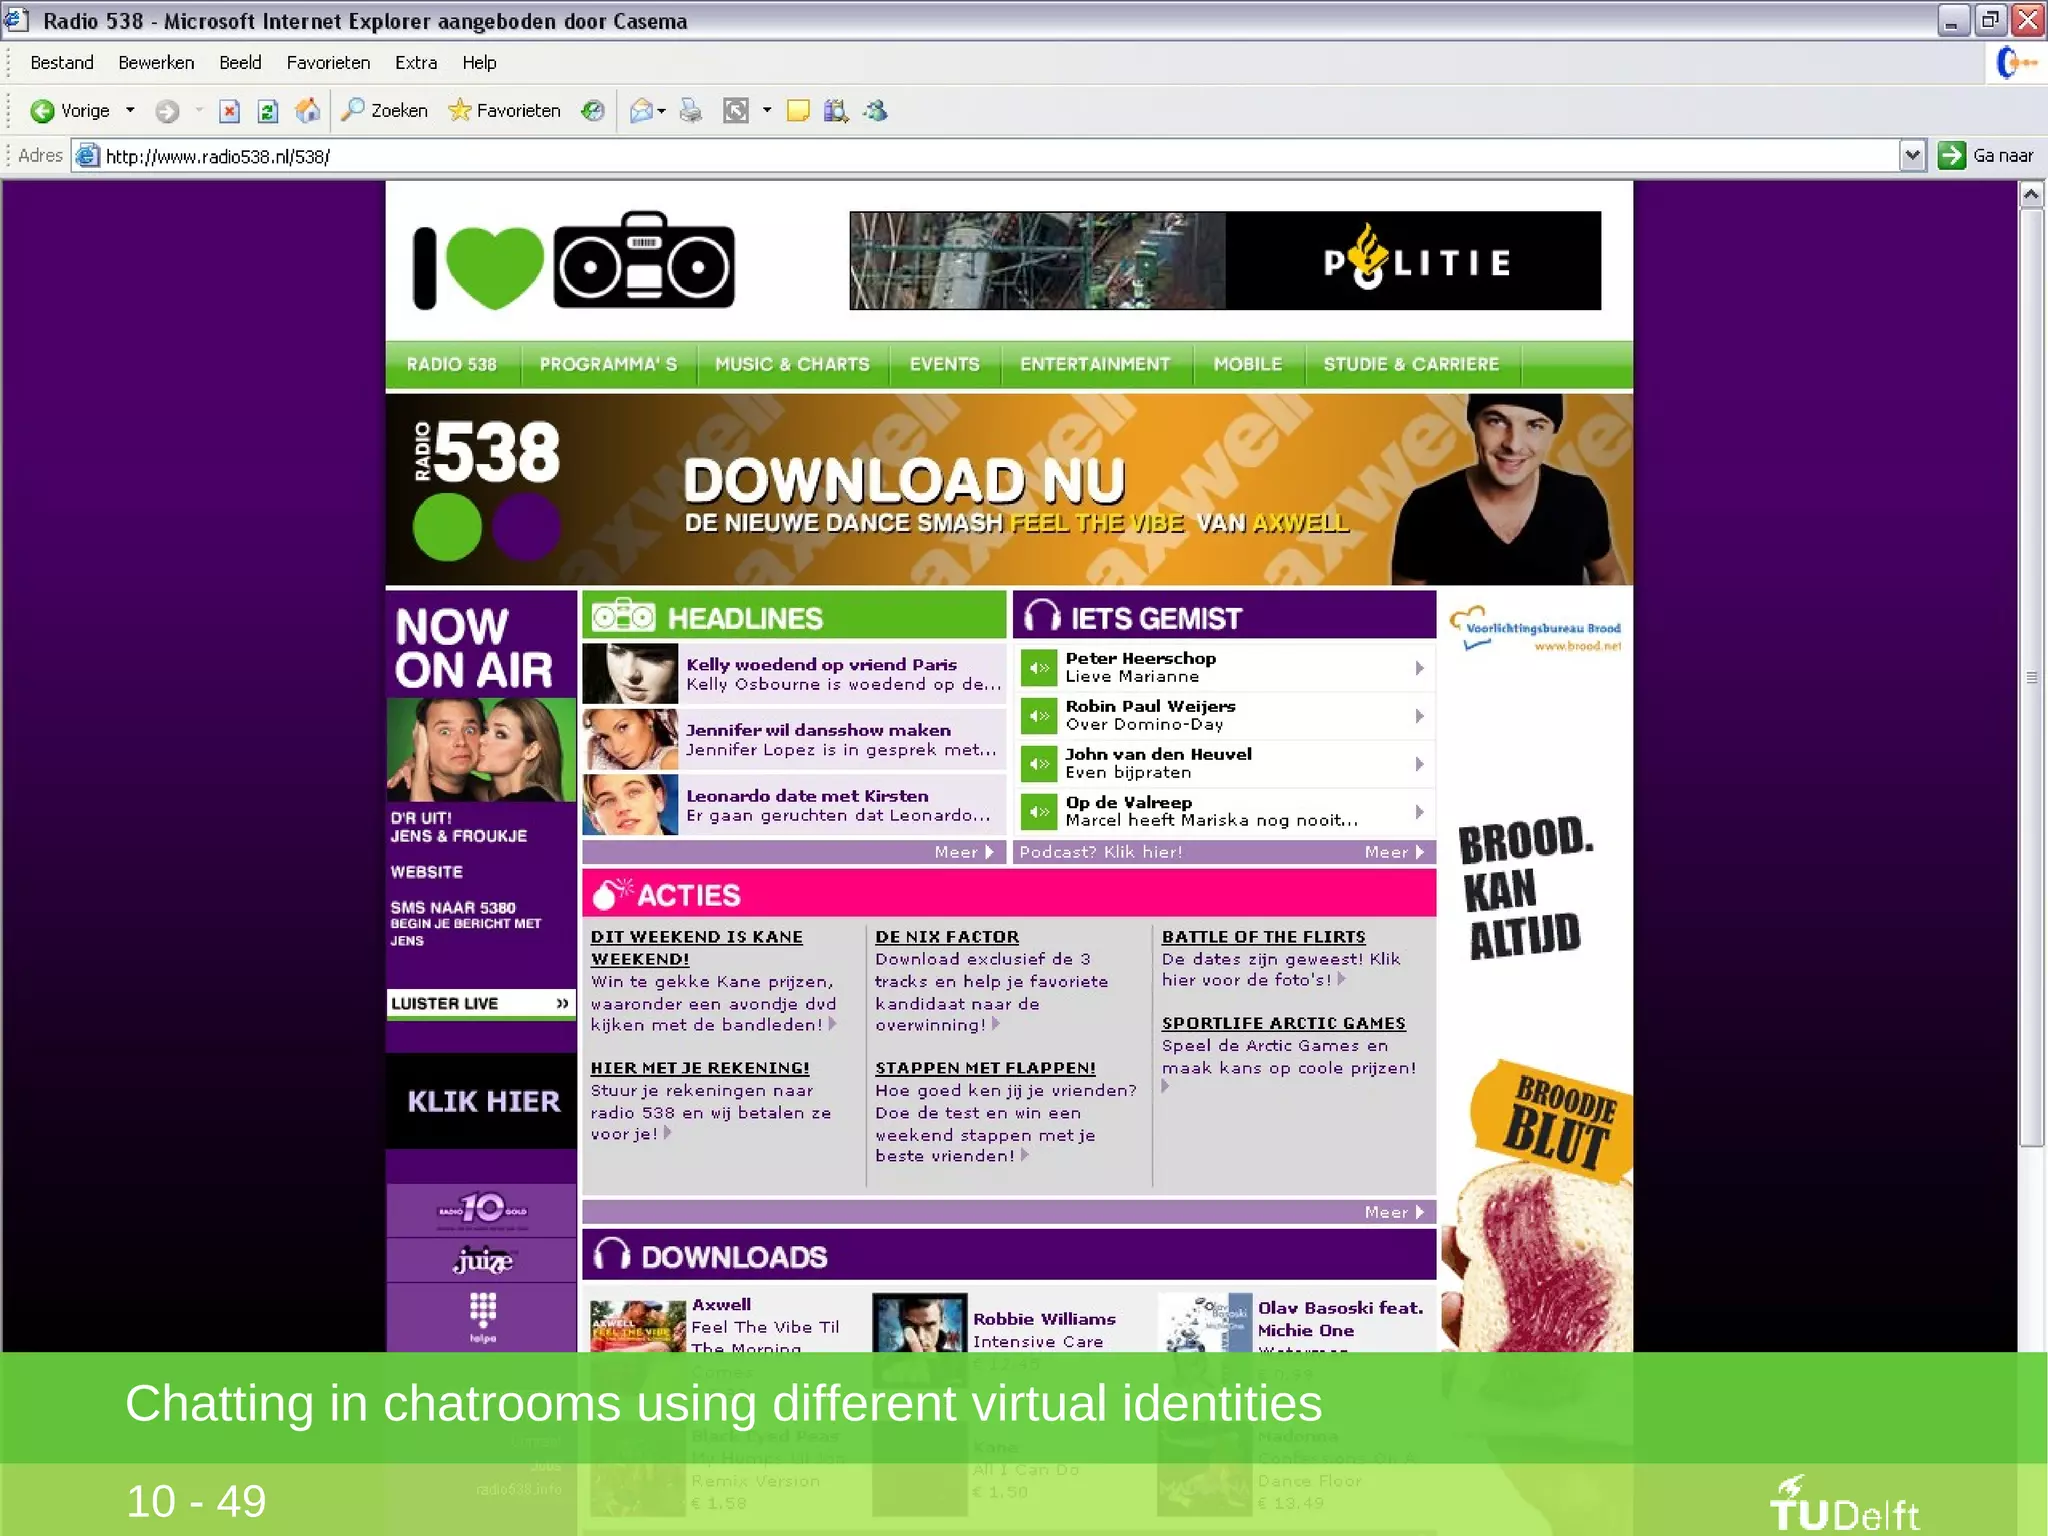2048x1536 pixels.
Task: Refresh the page with the green refresh icon
Action: (267, 111)
